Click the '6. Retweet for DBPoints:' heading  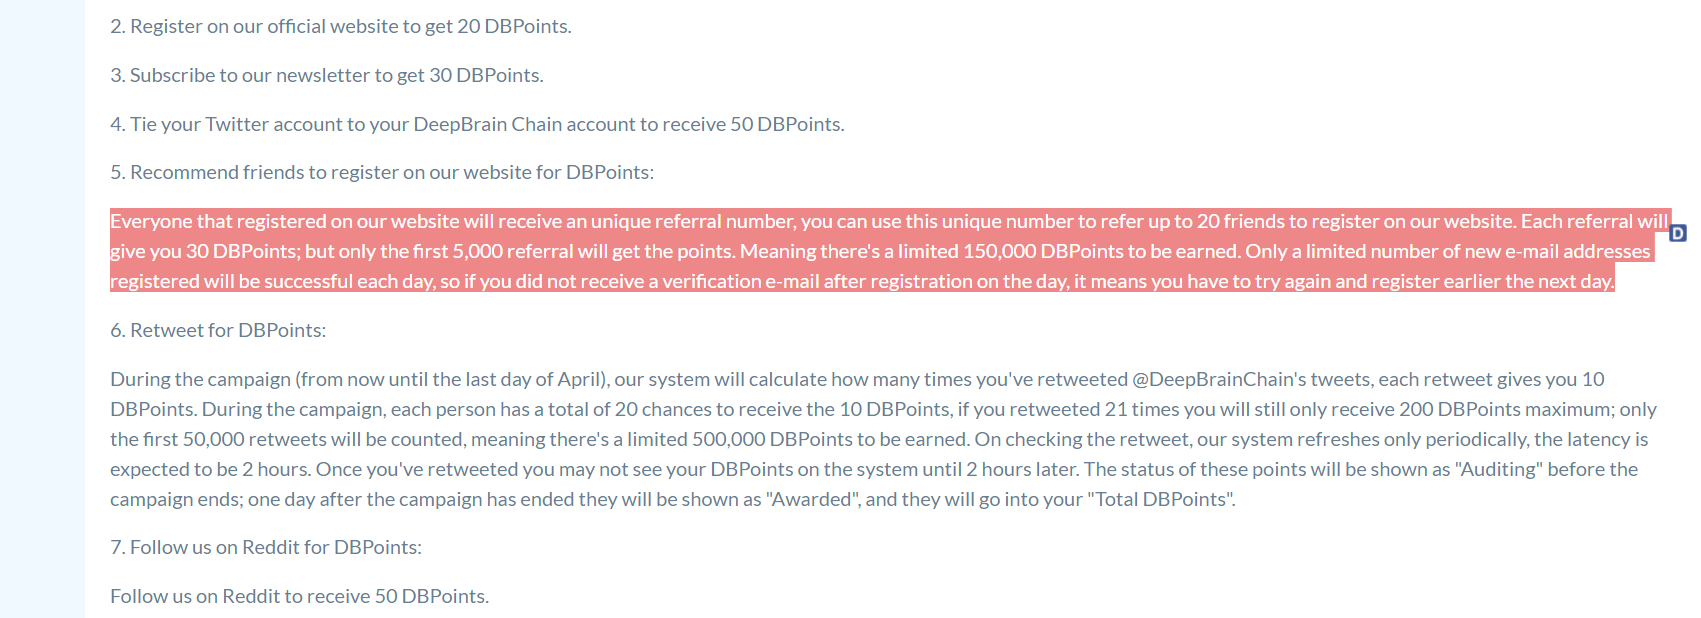pos(218,331)
